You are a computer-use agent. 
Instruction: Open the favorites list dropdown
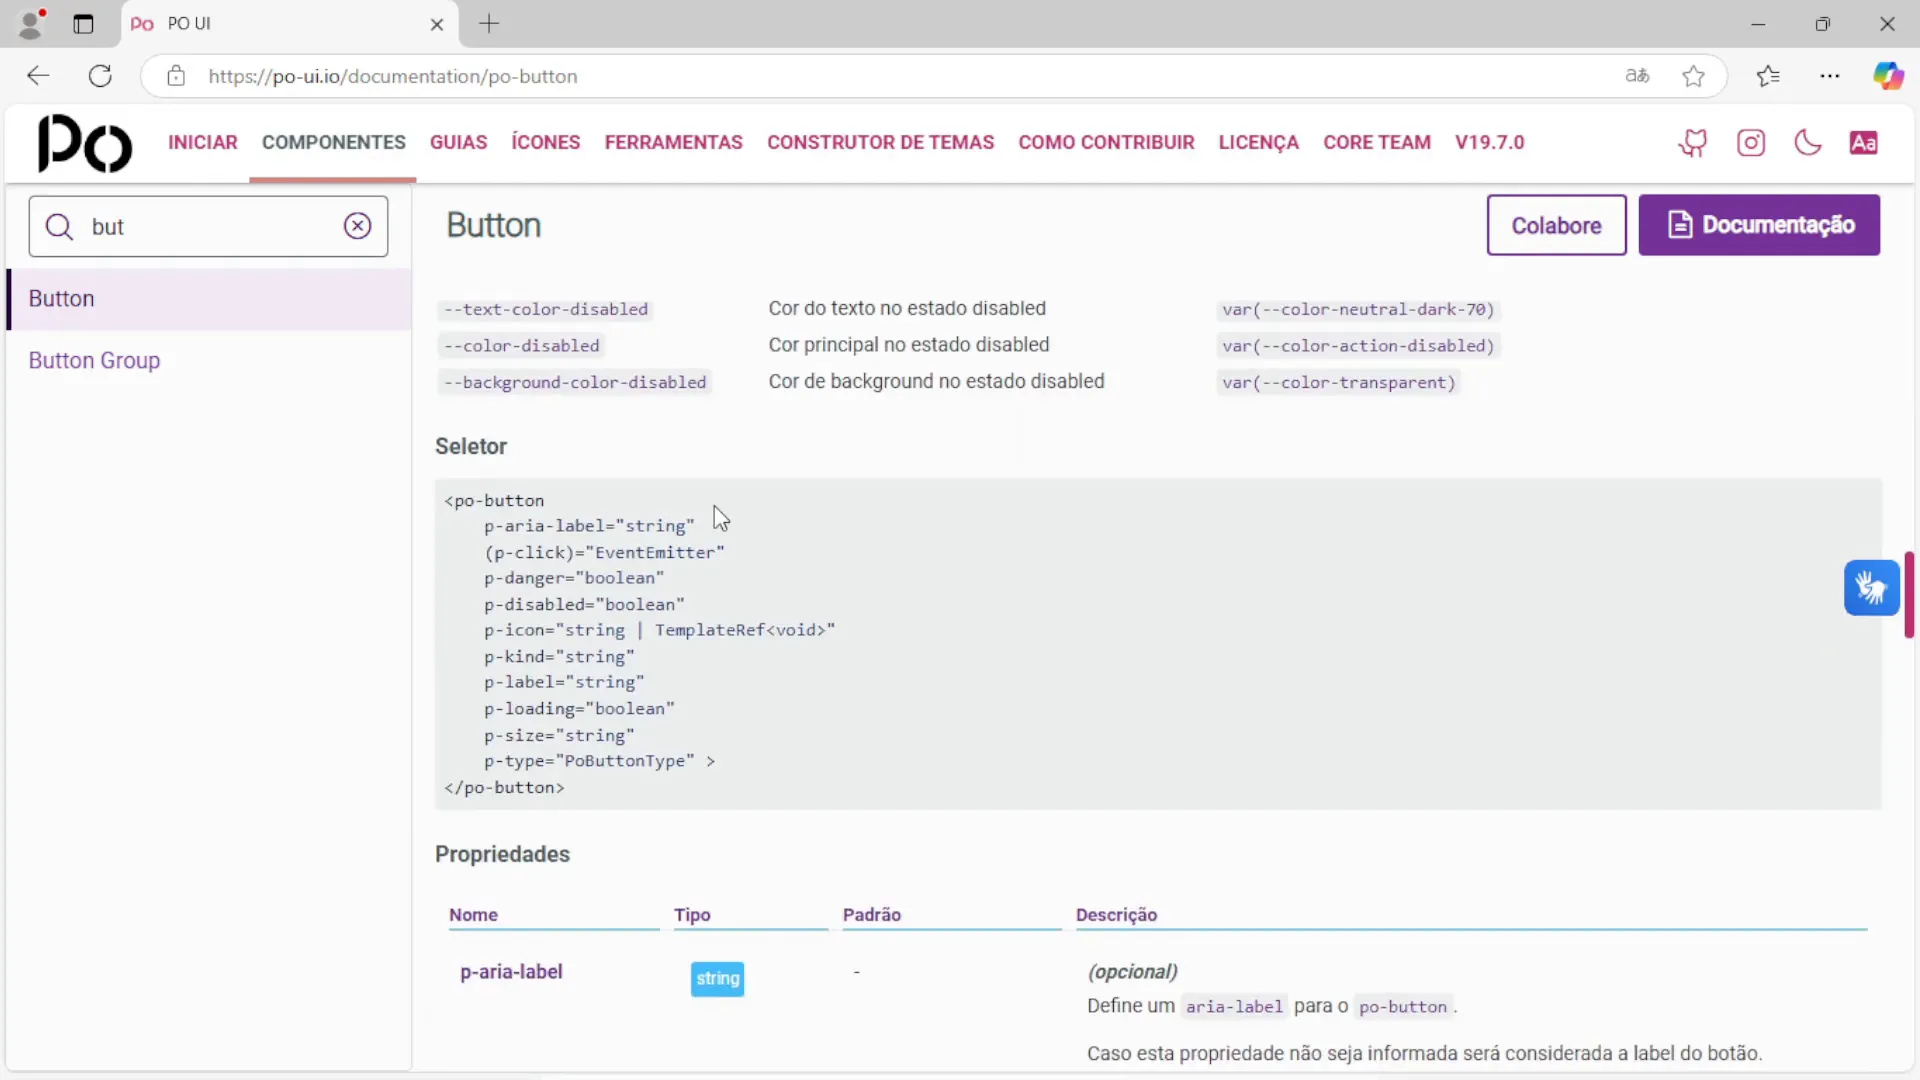point(1768,75)
